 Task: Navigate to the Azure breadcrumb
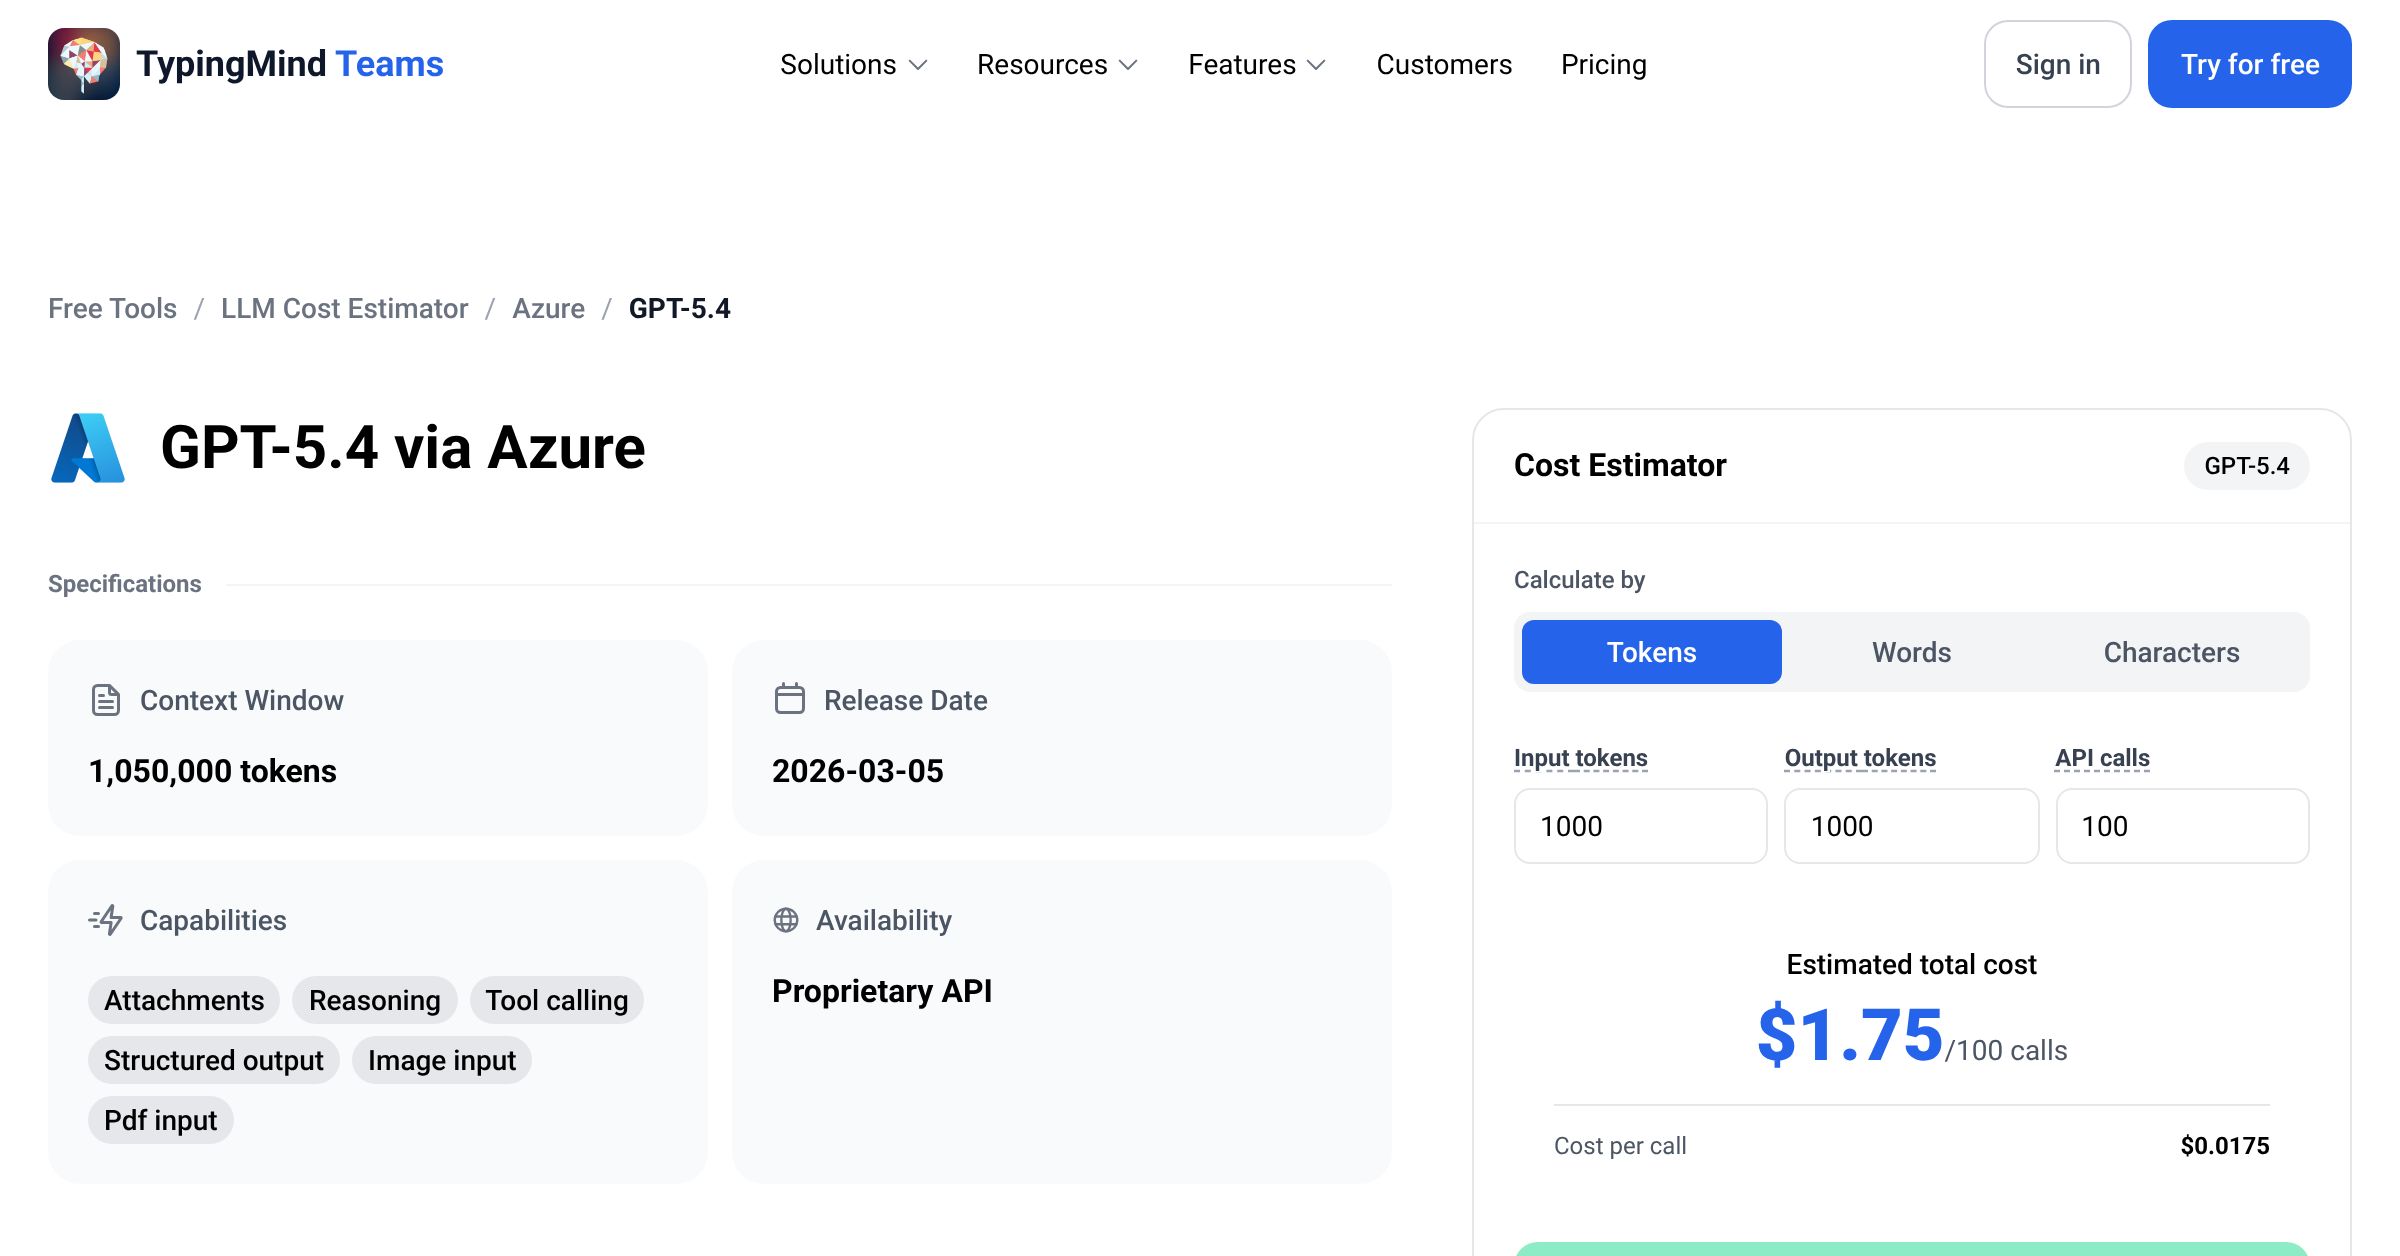548,308
